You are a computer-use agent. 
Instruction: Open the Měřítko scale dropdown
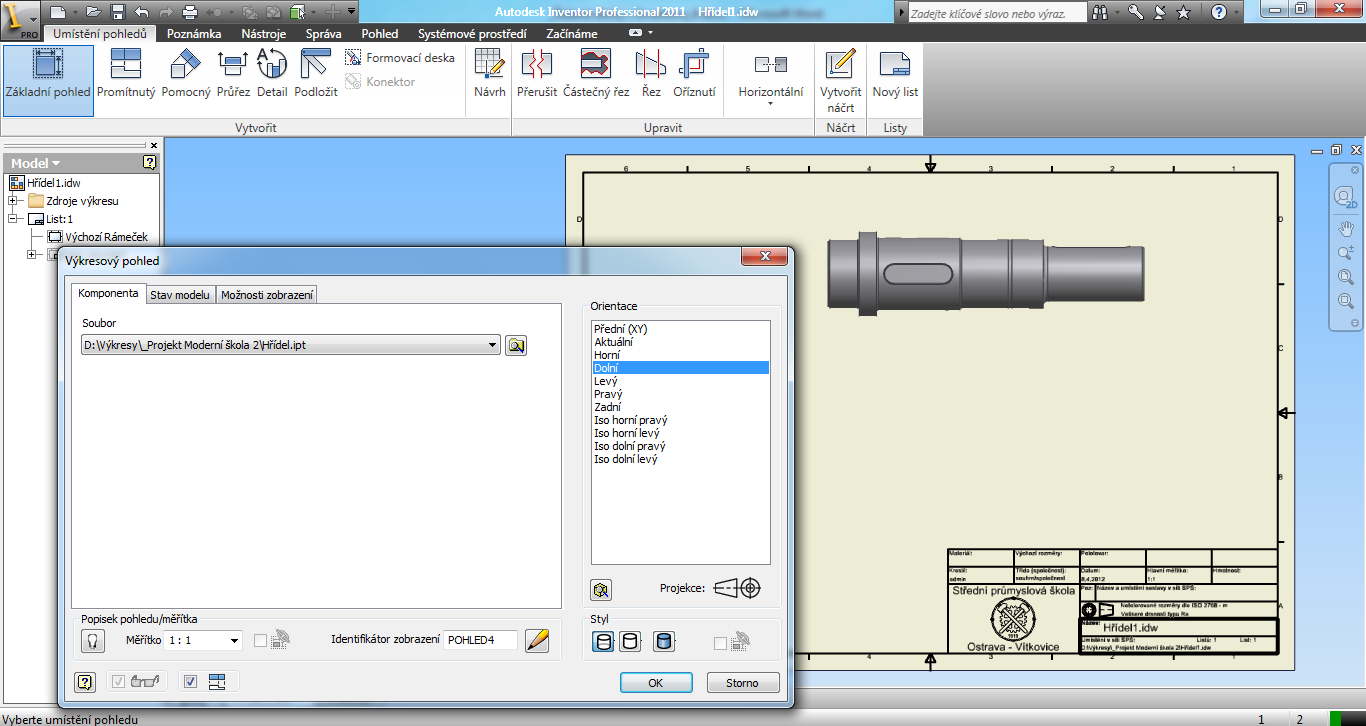[235, 641]
